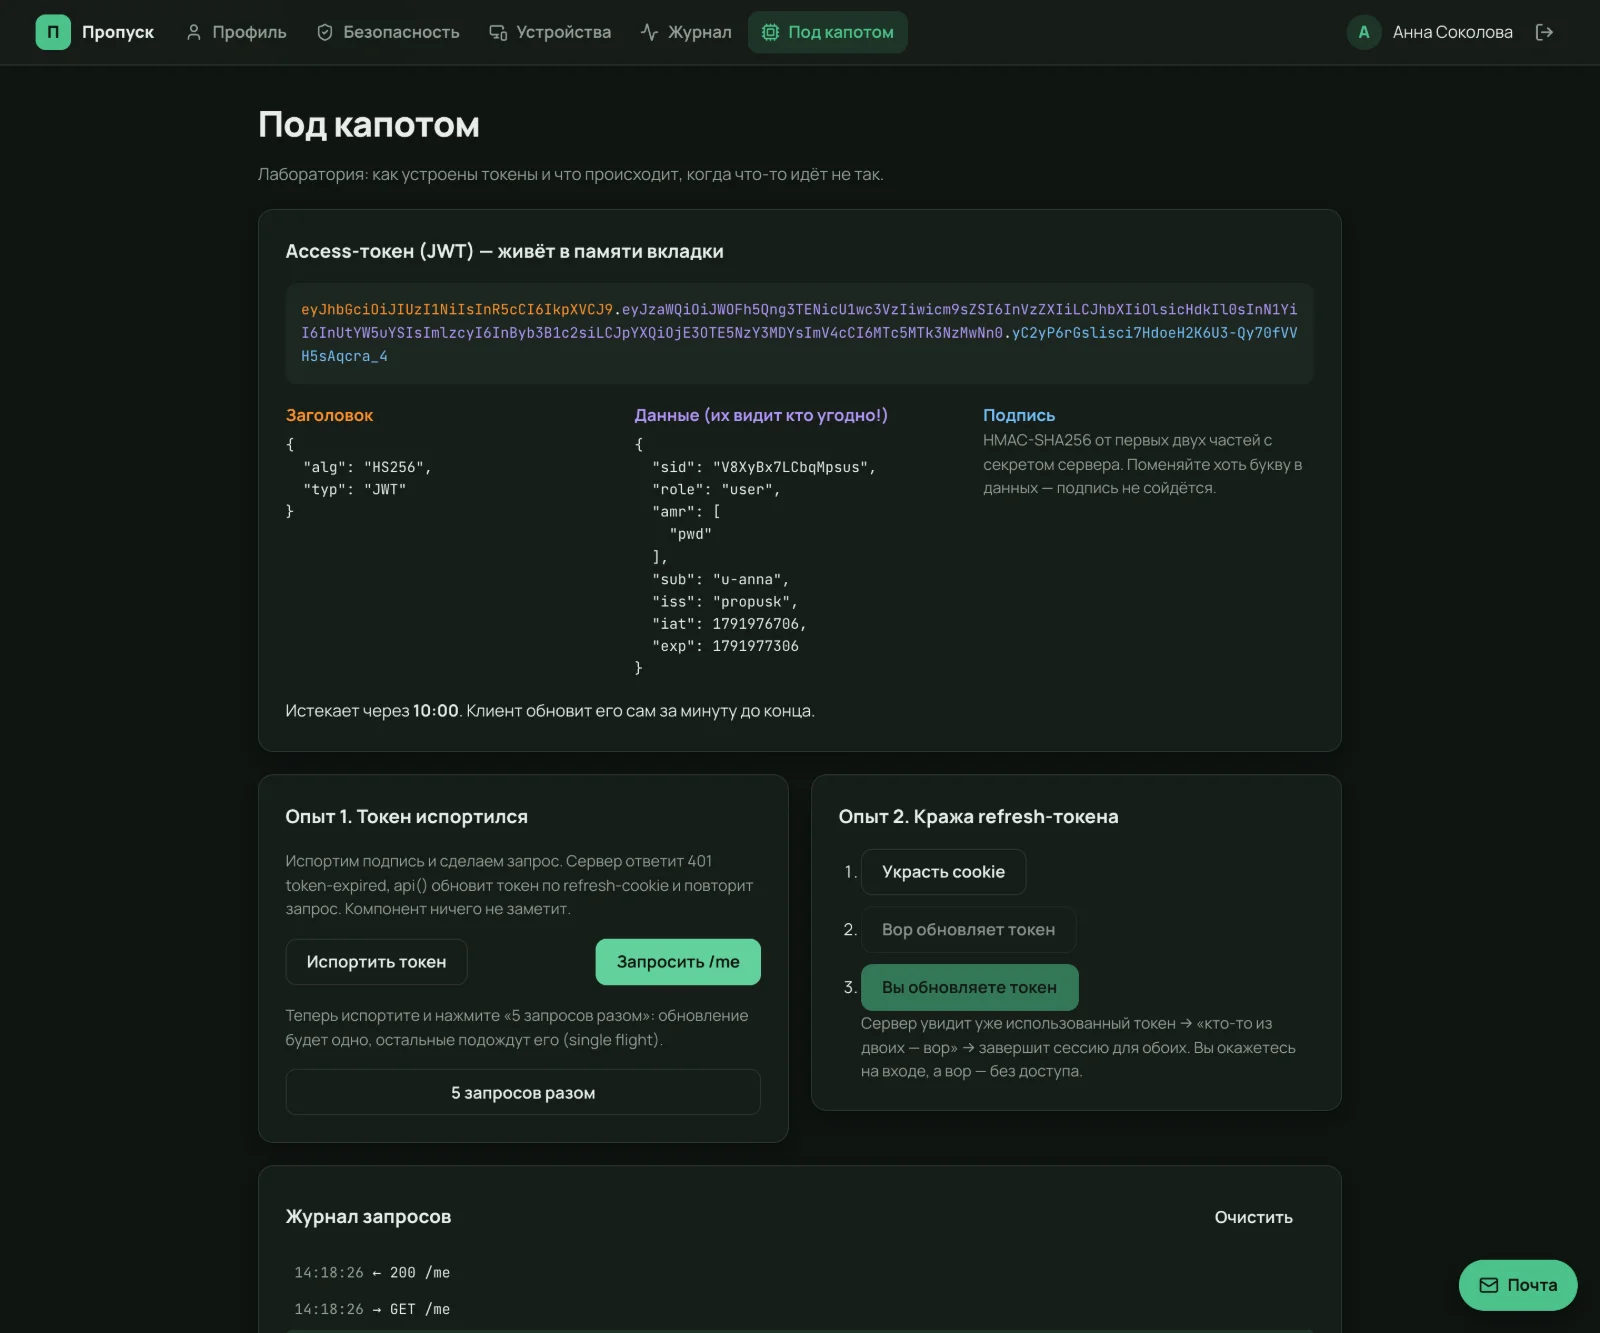Click the Опыт 2. Кража refresh-токена title
Viewport: 1600px width, 1333px height.
pos(979,817)
